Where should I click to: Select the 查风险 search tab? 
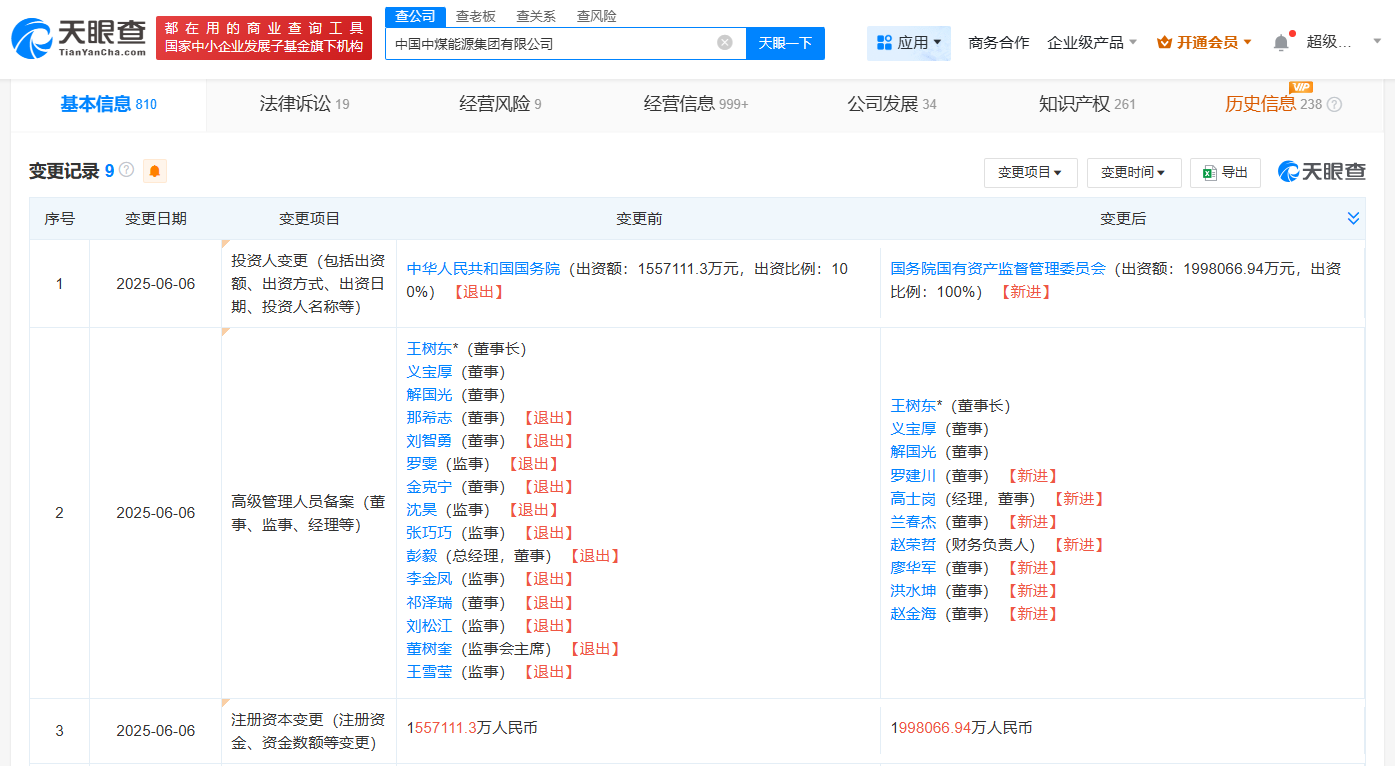pos(597,16)
